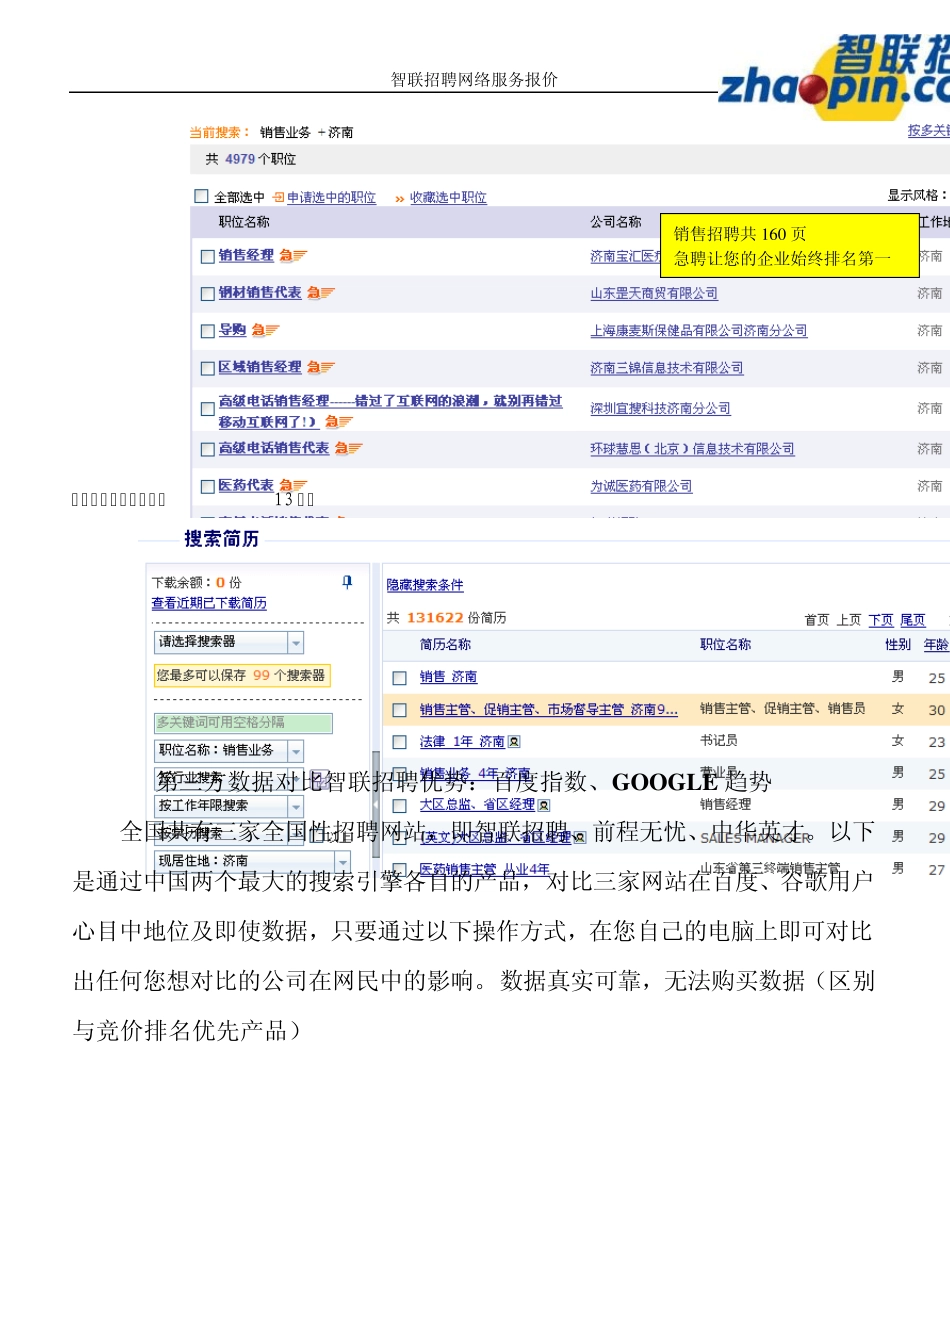Screen dimensions: 950x1344
Task: Open resume 销售主管、促销主管、市场督导主管 济南9...
Action: click(x=549, y=710)
